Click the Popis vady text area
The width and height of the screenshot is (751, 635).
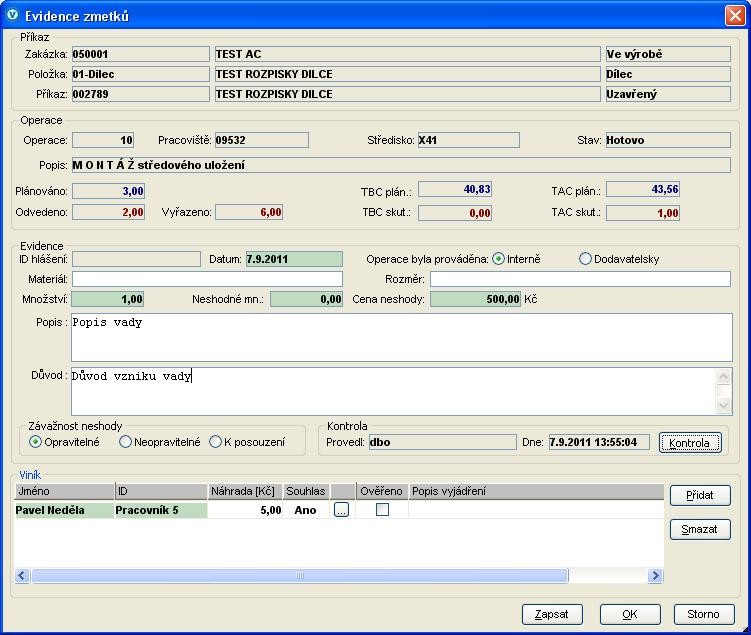click(x=401, y=338)
